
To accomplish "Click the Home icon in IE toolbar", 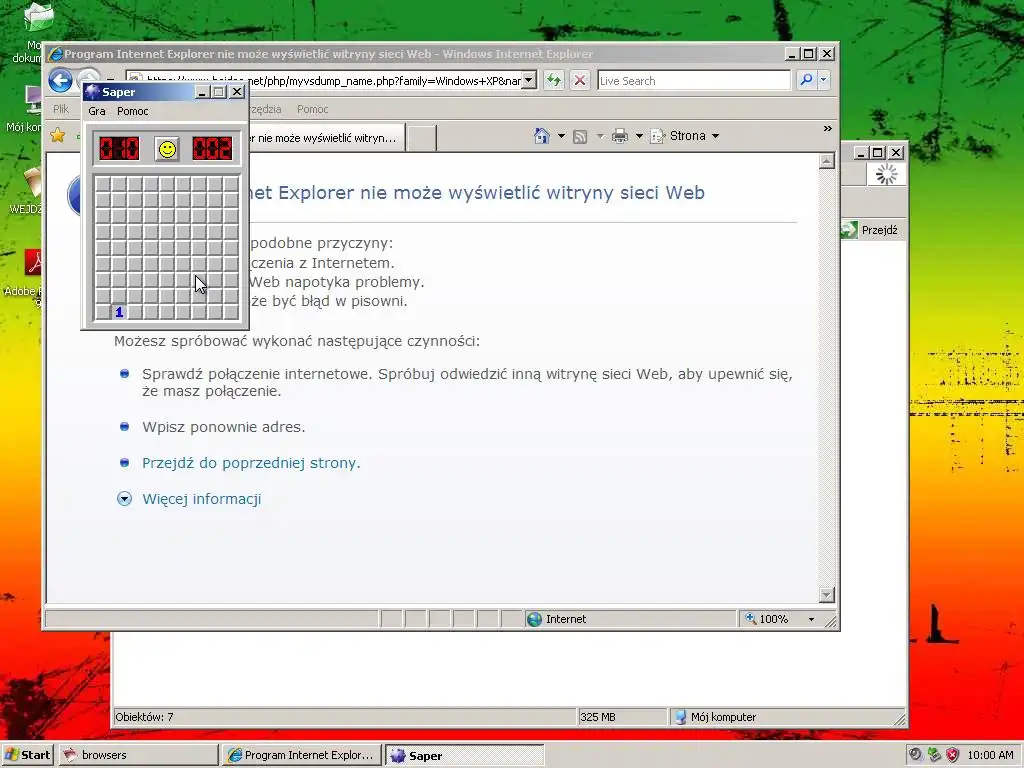I will point(541,136).
